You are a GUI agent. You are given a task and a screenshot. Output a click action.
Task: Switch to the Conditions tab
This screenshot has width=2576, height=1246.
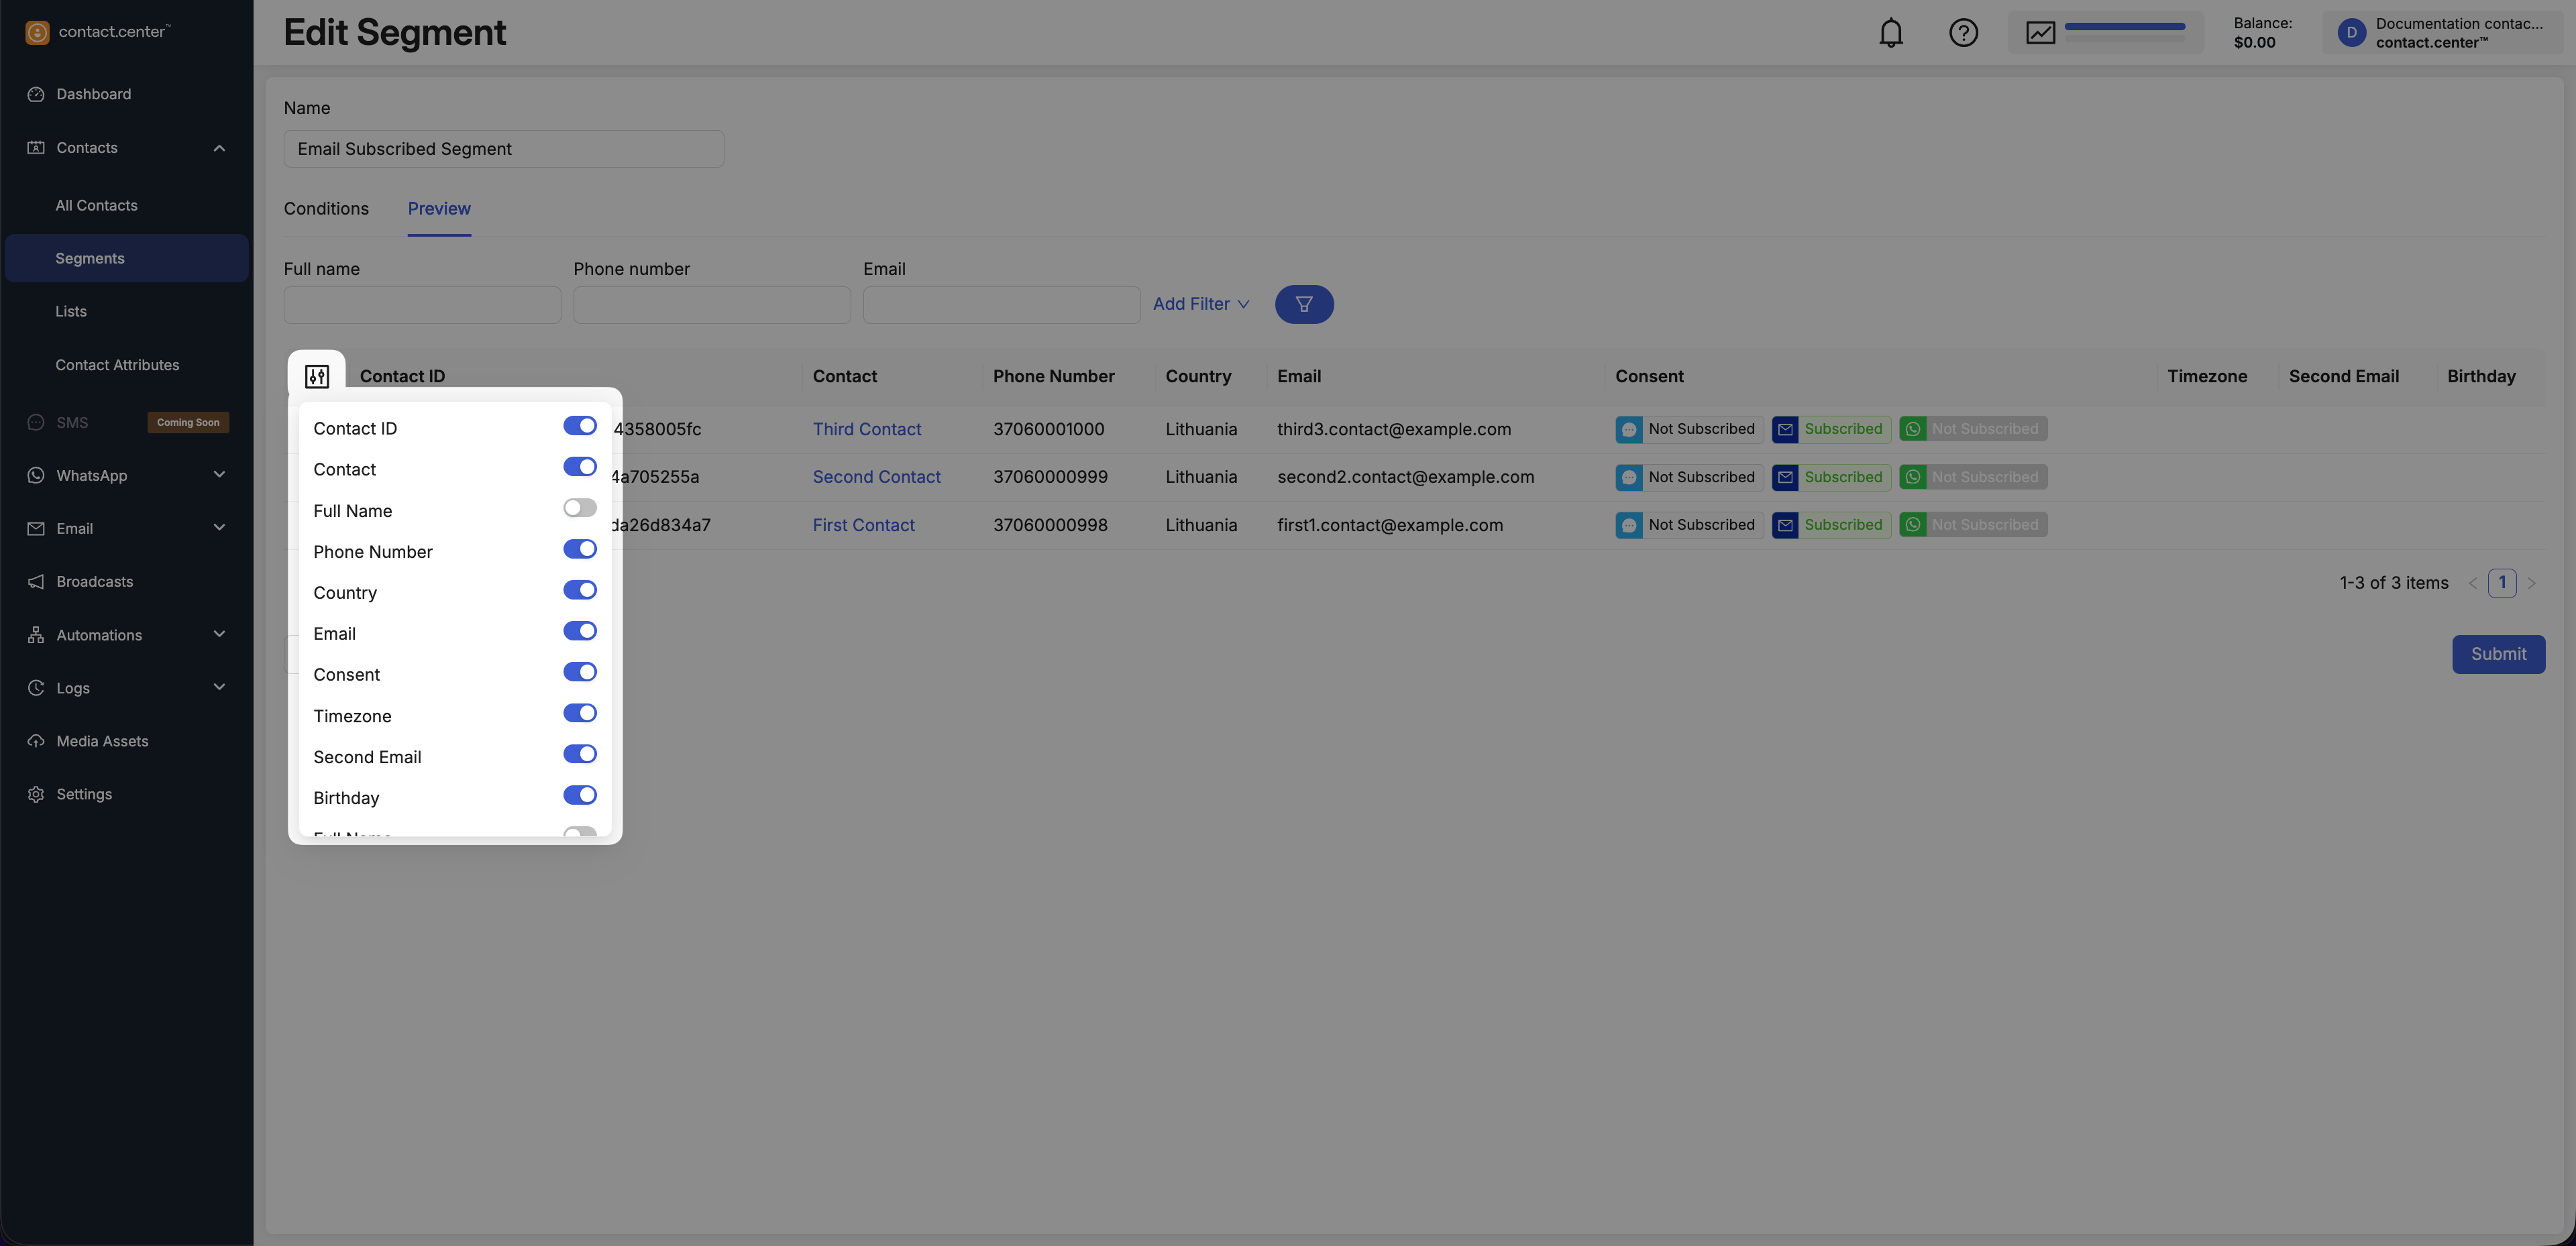(x=326, y=209)
